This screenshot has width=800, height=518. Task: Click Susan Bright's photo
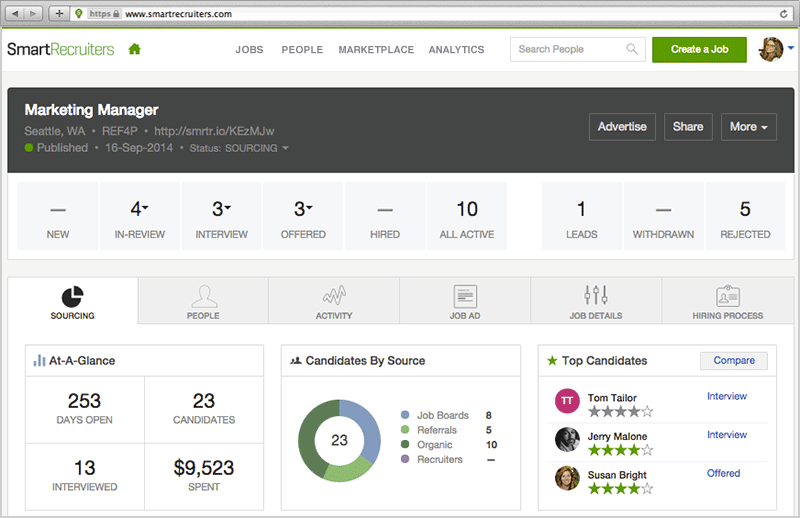567,478
